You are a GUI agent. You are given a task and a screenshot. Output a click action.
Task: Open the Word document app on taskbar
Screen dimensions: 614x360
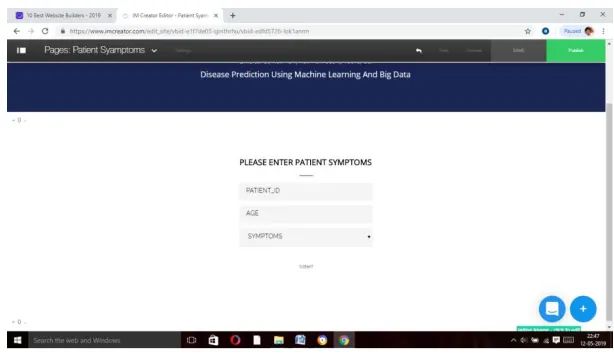(300, 340)
